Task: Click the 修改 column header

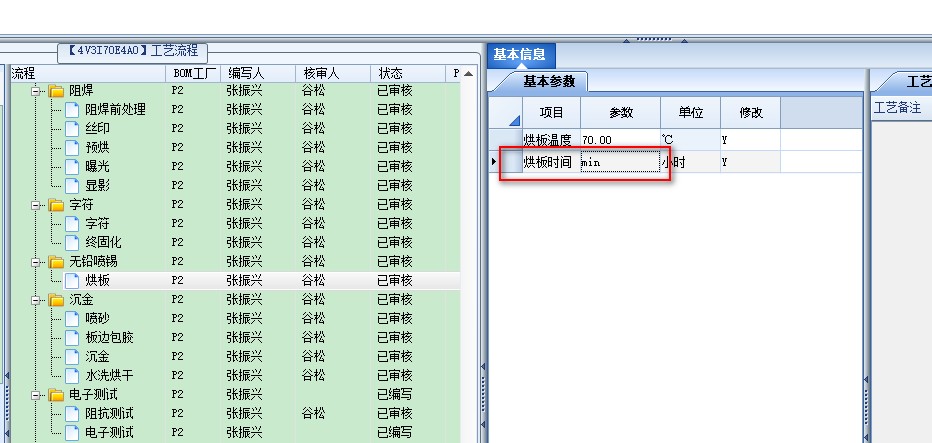Action: [751, 113]
